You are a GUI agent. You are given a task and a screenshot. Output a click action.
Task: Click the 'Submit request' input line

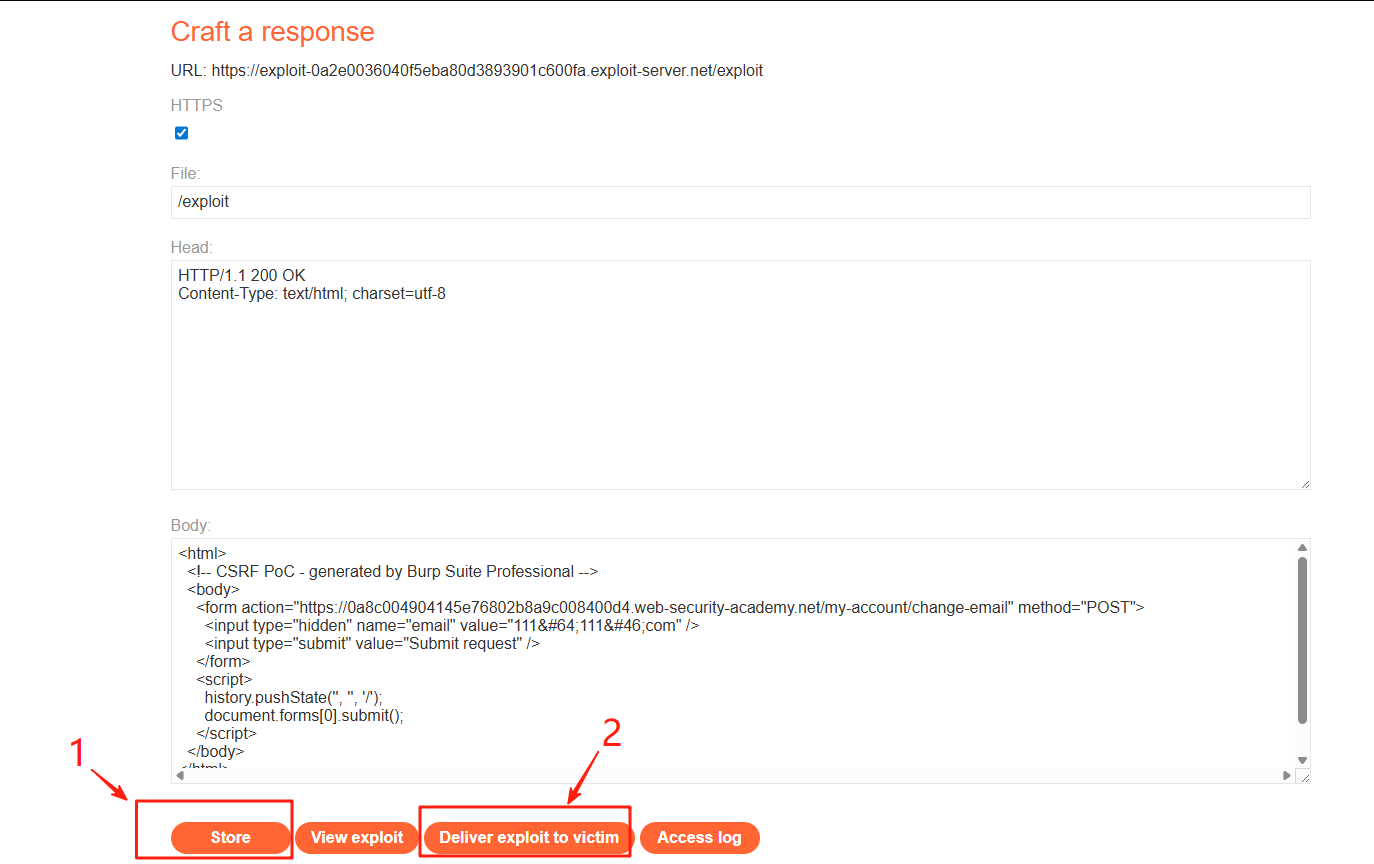tap(372, 644)
